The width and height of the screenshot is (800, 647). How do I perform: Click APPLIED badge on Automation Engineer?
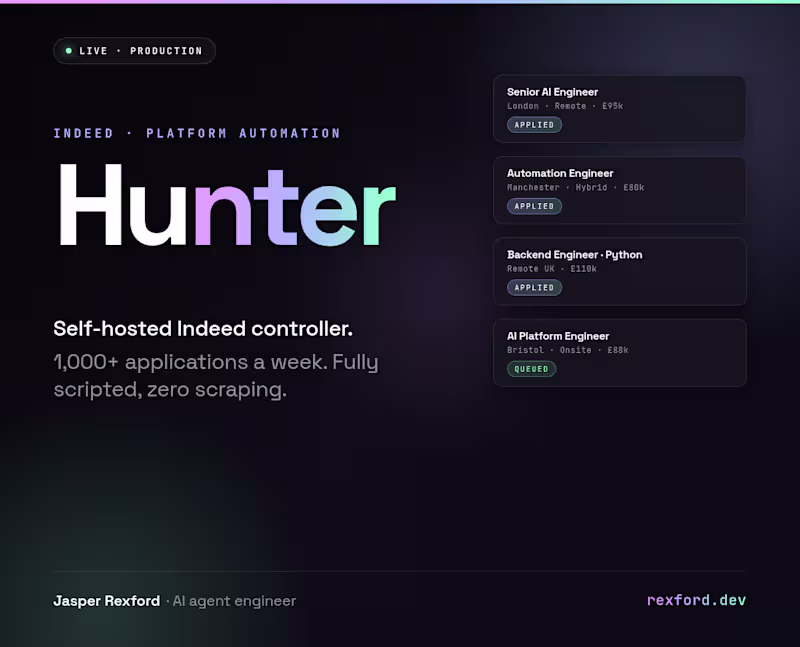point(534,206)
